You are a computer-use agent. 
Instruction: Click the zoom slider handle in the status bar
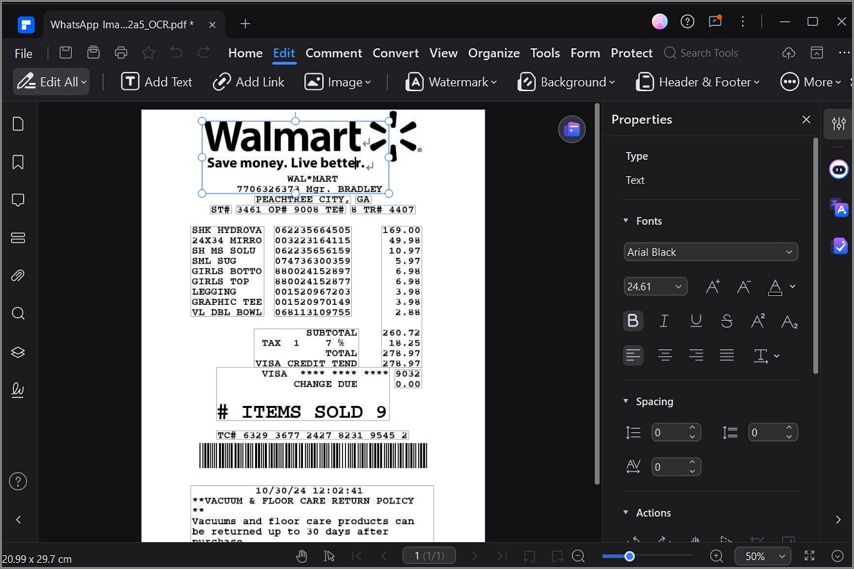pos(629,556)
